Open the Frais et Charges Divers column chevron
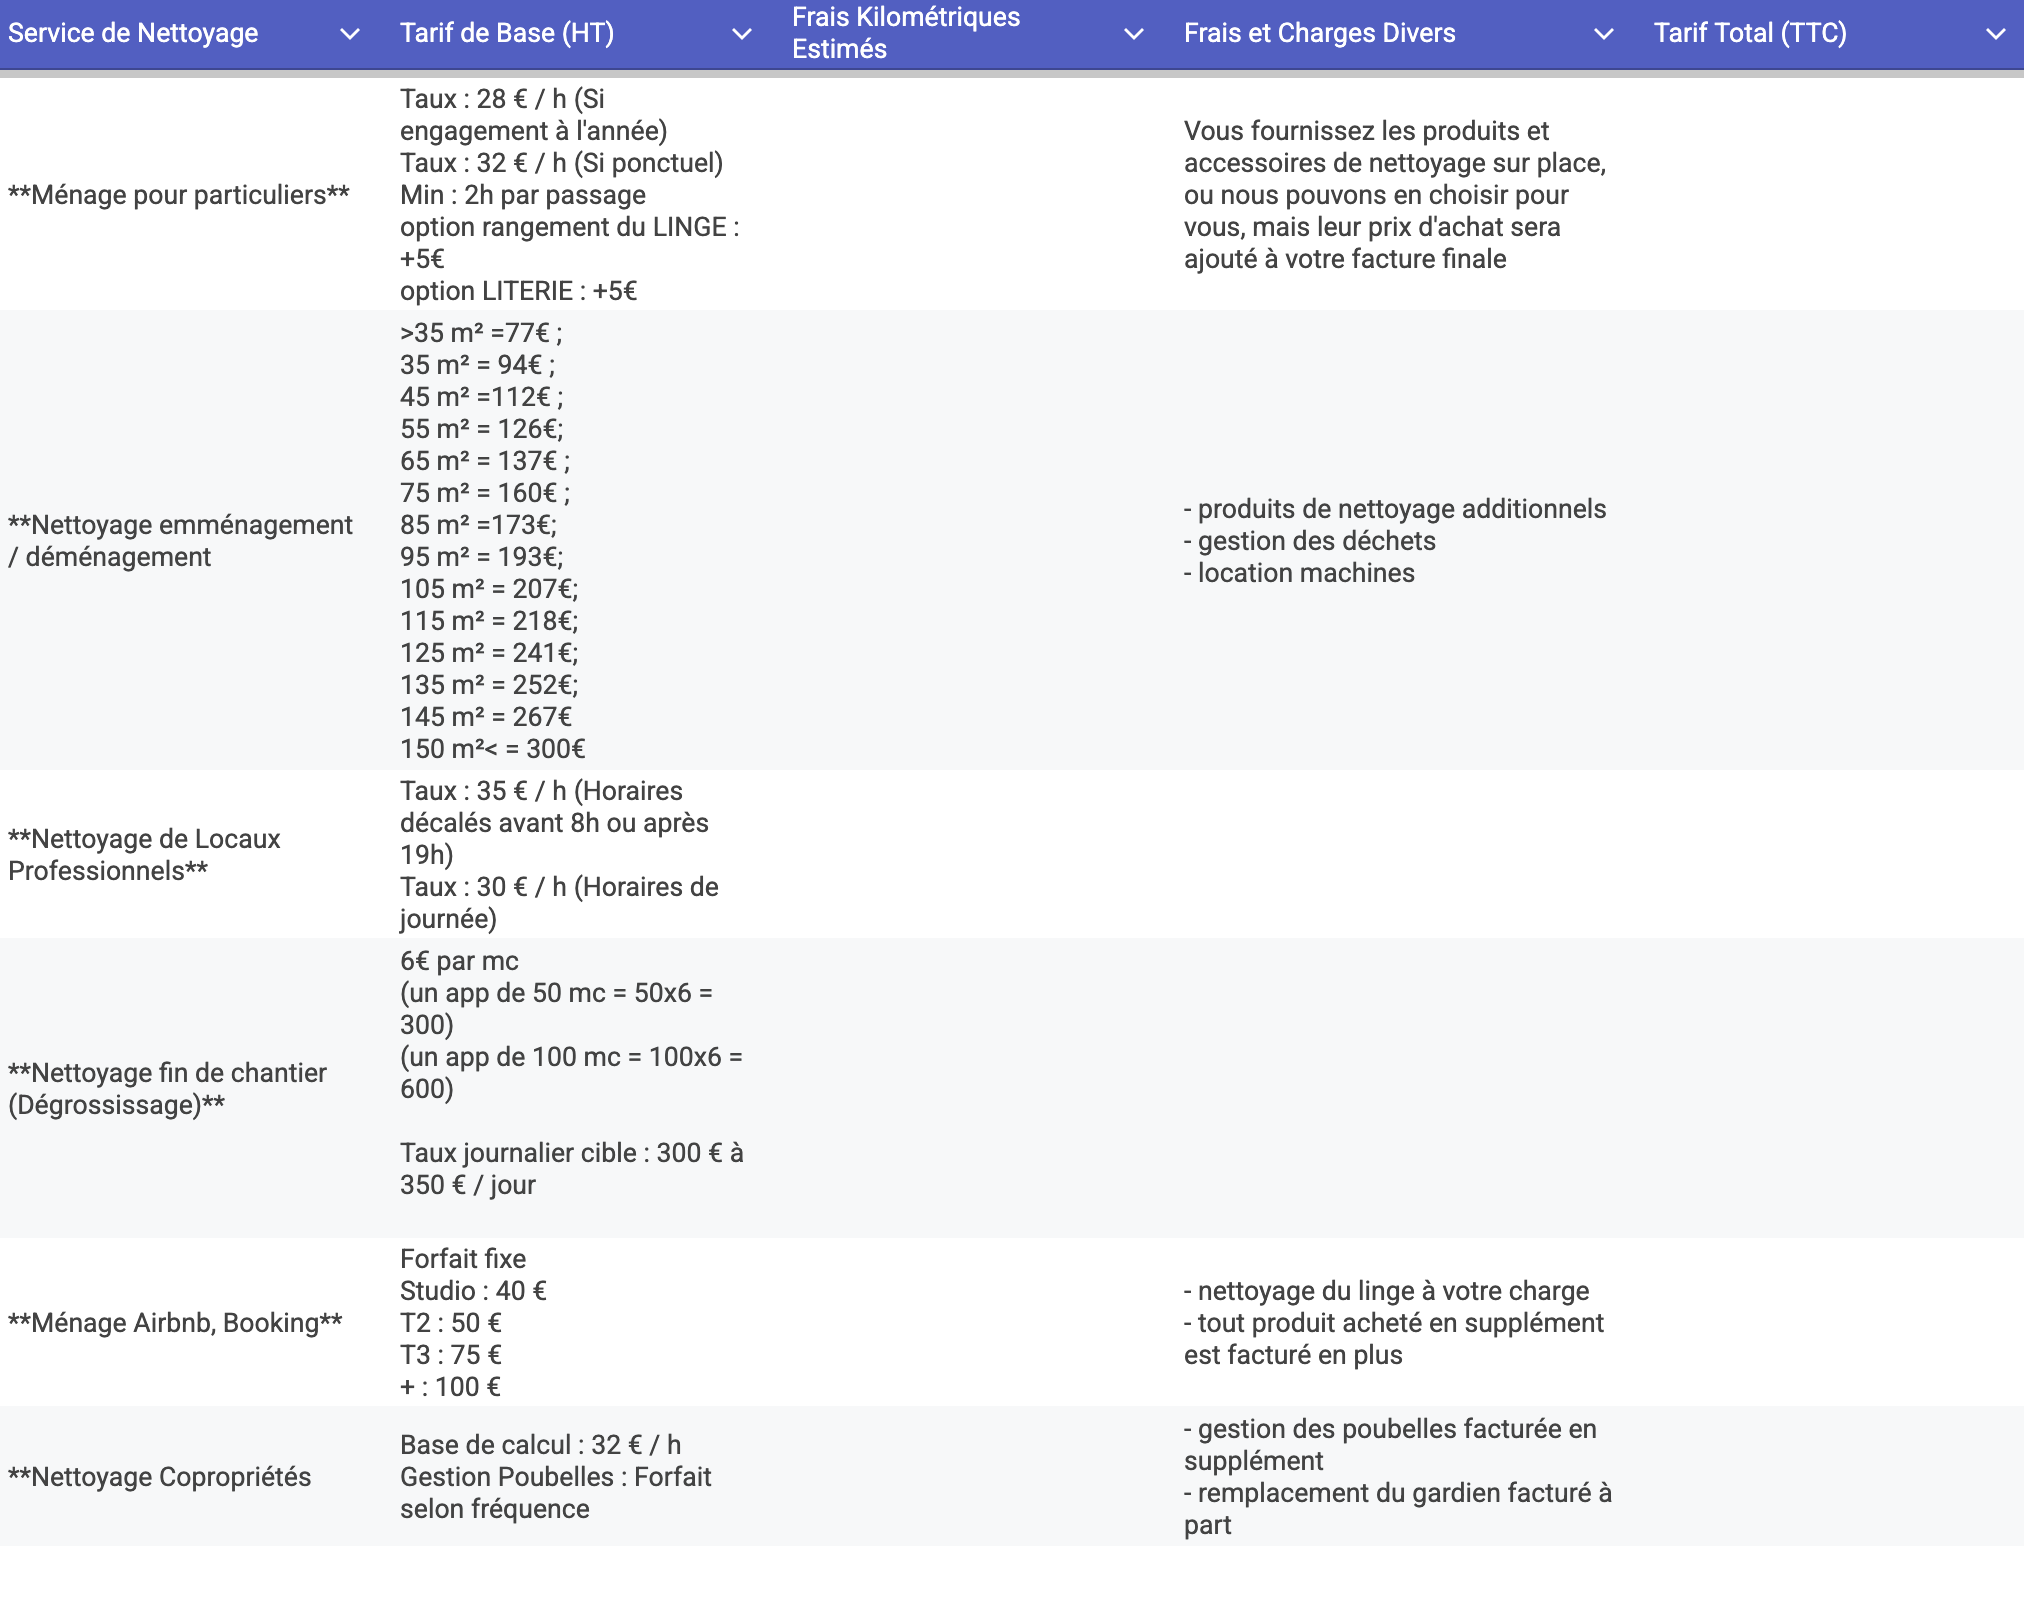 pos(1603,34)
